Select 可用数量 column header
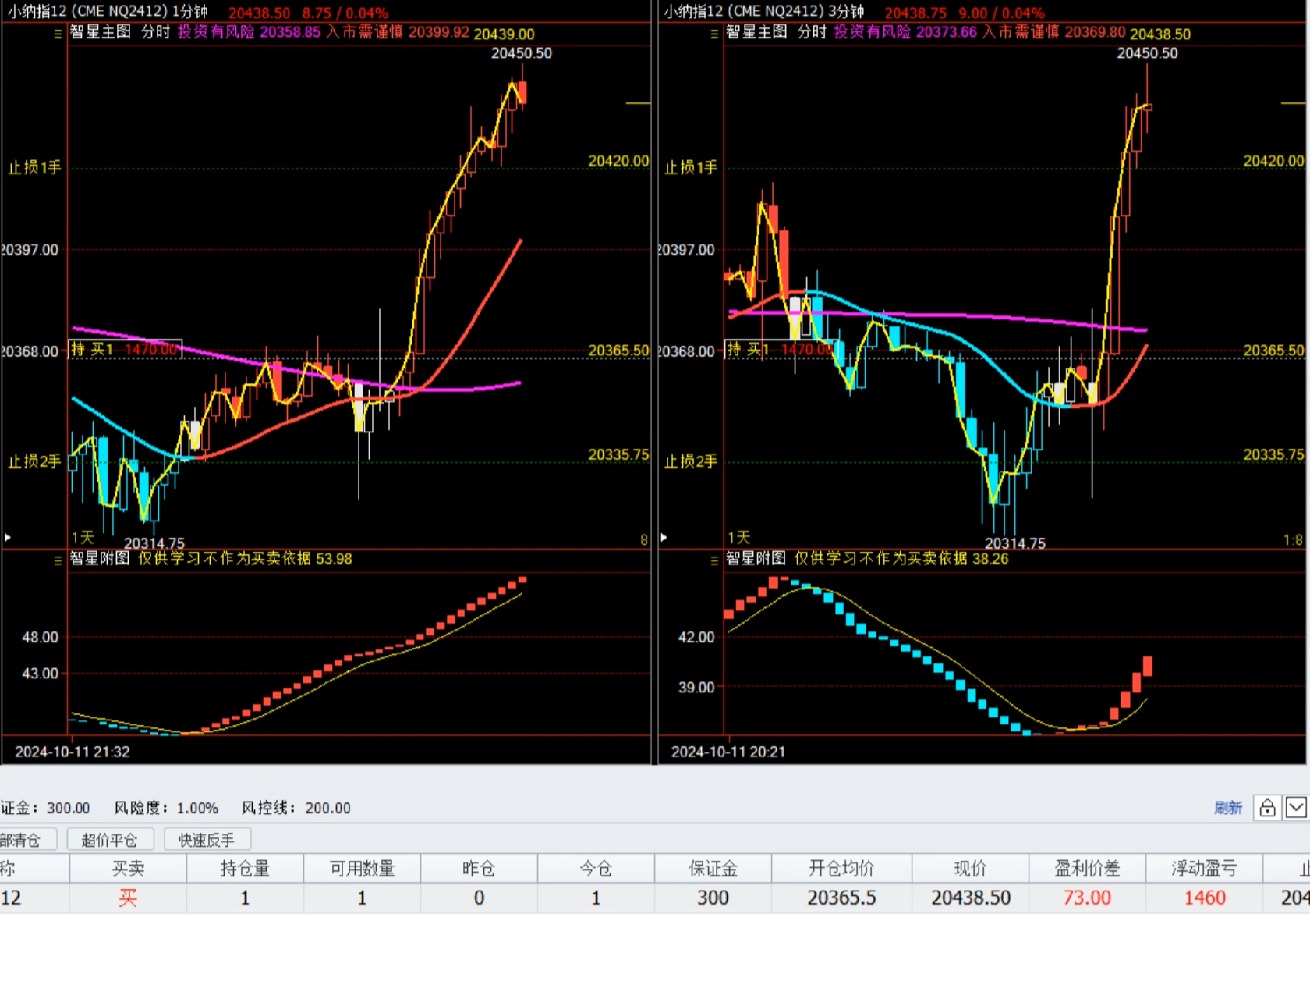Image resolution: width=1310 pixels, height=982 pixels. 362,869
